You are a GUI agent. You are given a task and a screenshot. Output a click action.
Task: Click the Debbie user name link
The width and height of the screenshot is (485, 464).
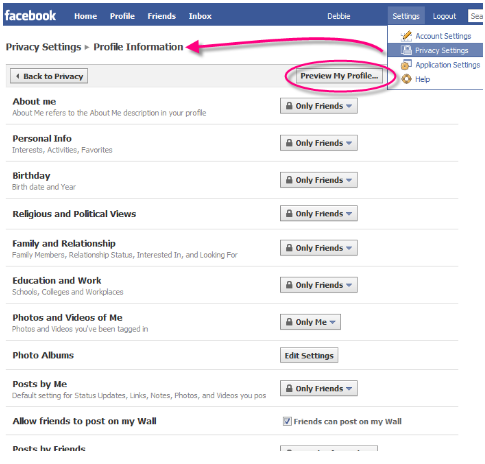coord(339,16)
